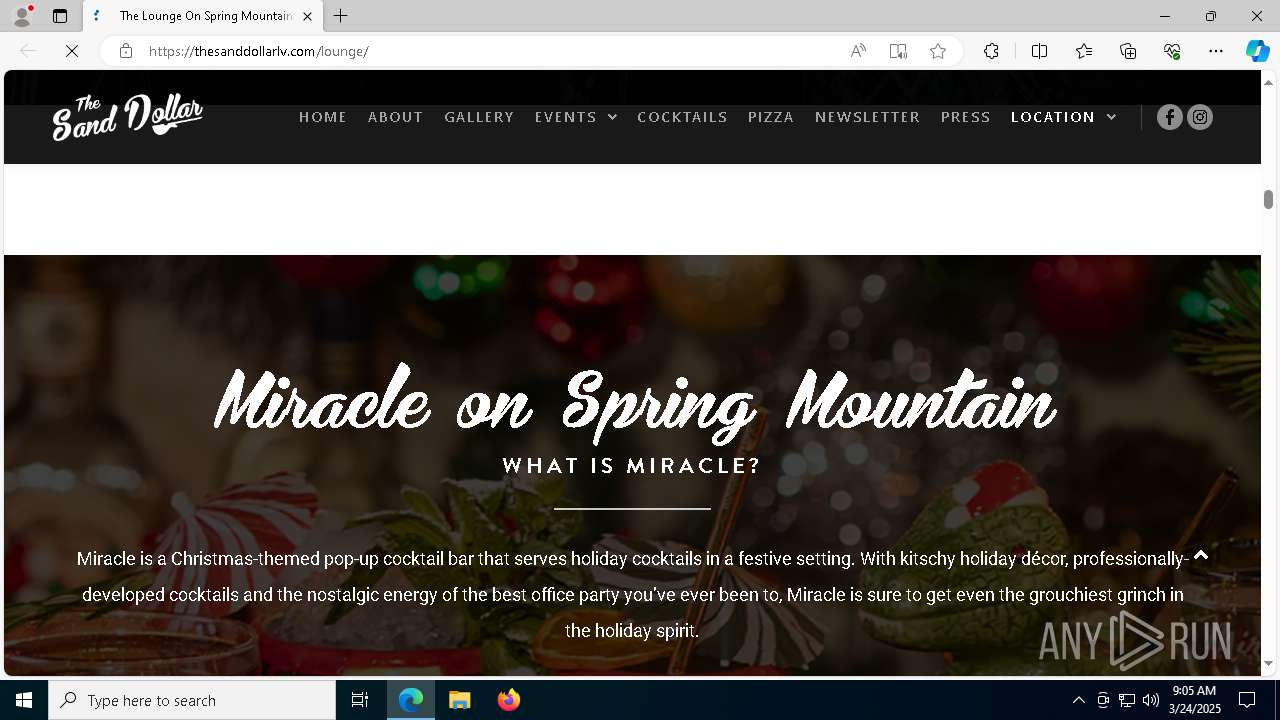Open Collections icon in toolbar
The height and width of the screenshot is (720, 1280).
tap(1128, 51)
